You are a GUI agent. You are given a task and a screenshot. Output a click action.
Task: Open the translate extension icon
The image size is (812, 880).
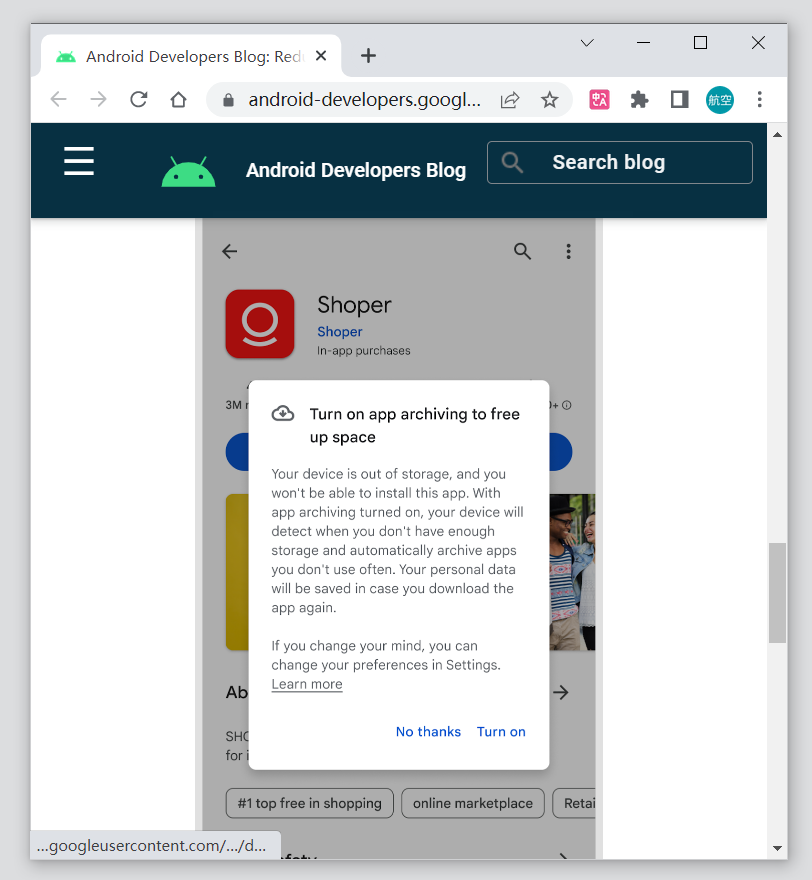(599, 100)
